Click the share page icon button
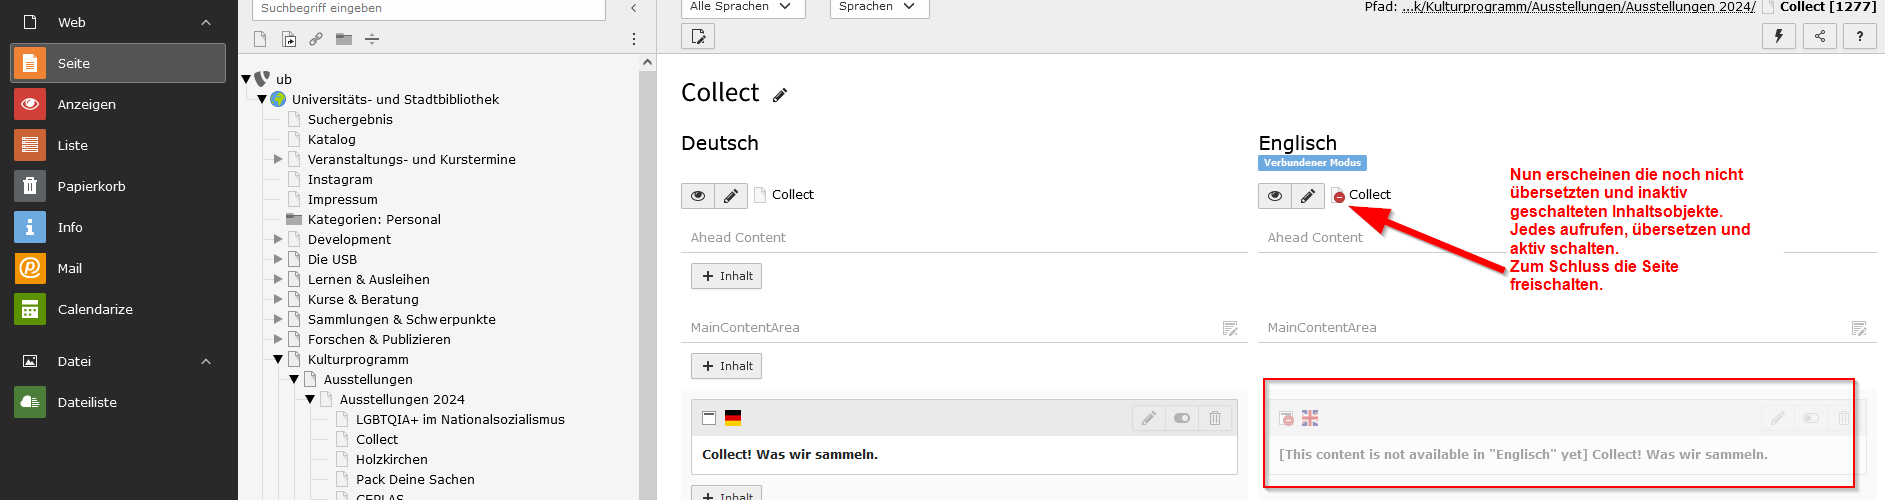This screenshot has width=1885, height=500. [1820, 36]
